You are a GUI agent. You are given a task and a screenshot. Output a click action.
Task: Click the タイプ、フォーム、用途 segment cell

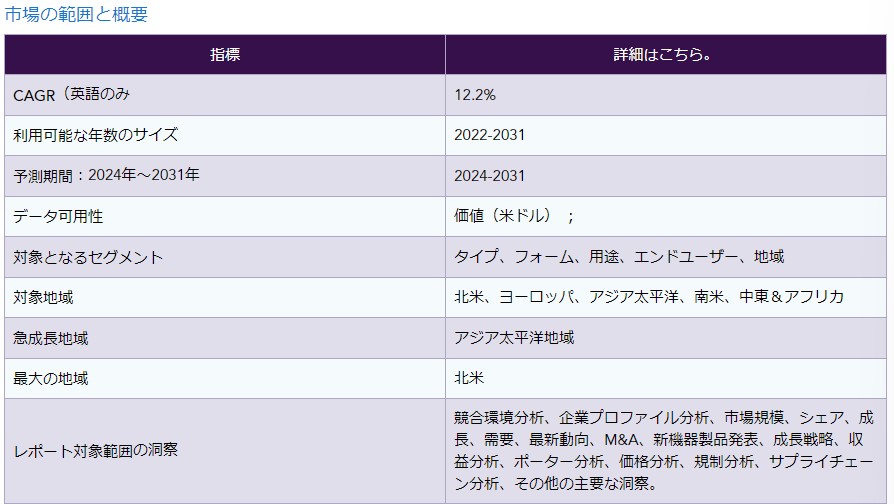click(665, 257)
